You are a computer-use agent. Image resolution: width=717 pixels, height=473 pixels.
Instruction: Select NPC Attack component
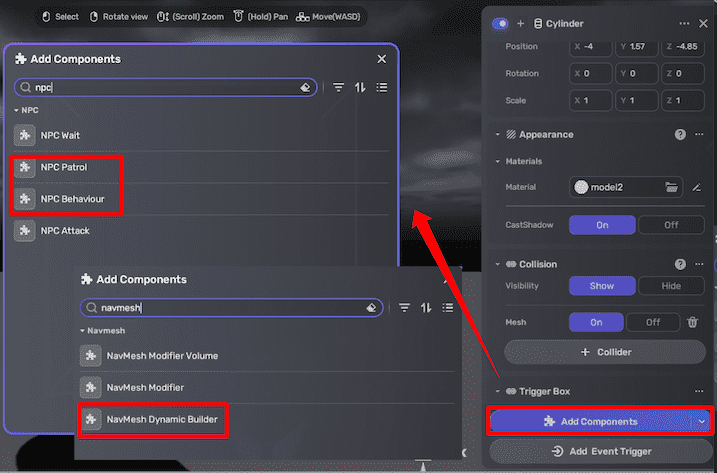coord(201,231)
